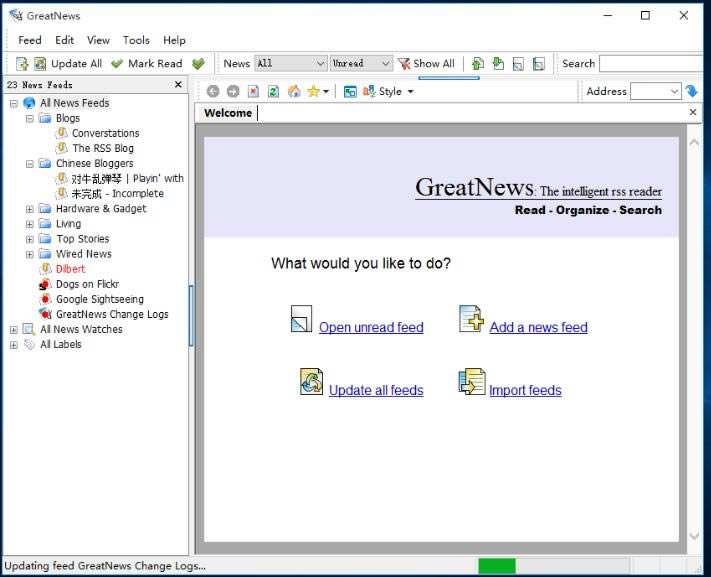Click the Update All feeds toolbar button
The image size is (711, 577).
tap(68, 64)
